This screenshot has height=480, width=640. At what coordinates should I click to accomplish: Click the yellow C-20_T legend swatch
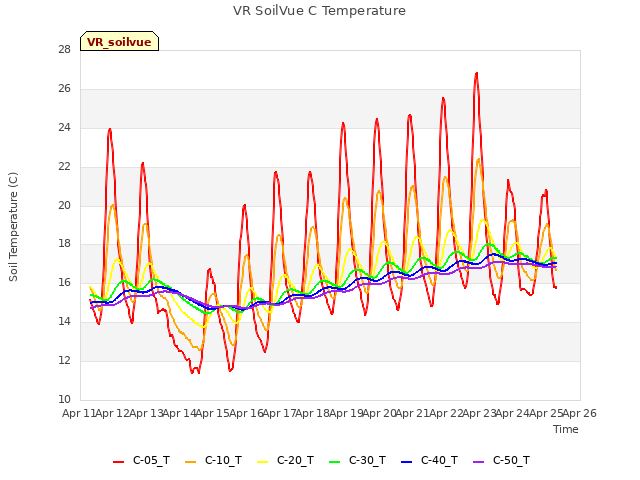tap(263, 462)
